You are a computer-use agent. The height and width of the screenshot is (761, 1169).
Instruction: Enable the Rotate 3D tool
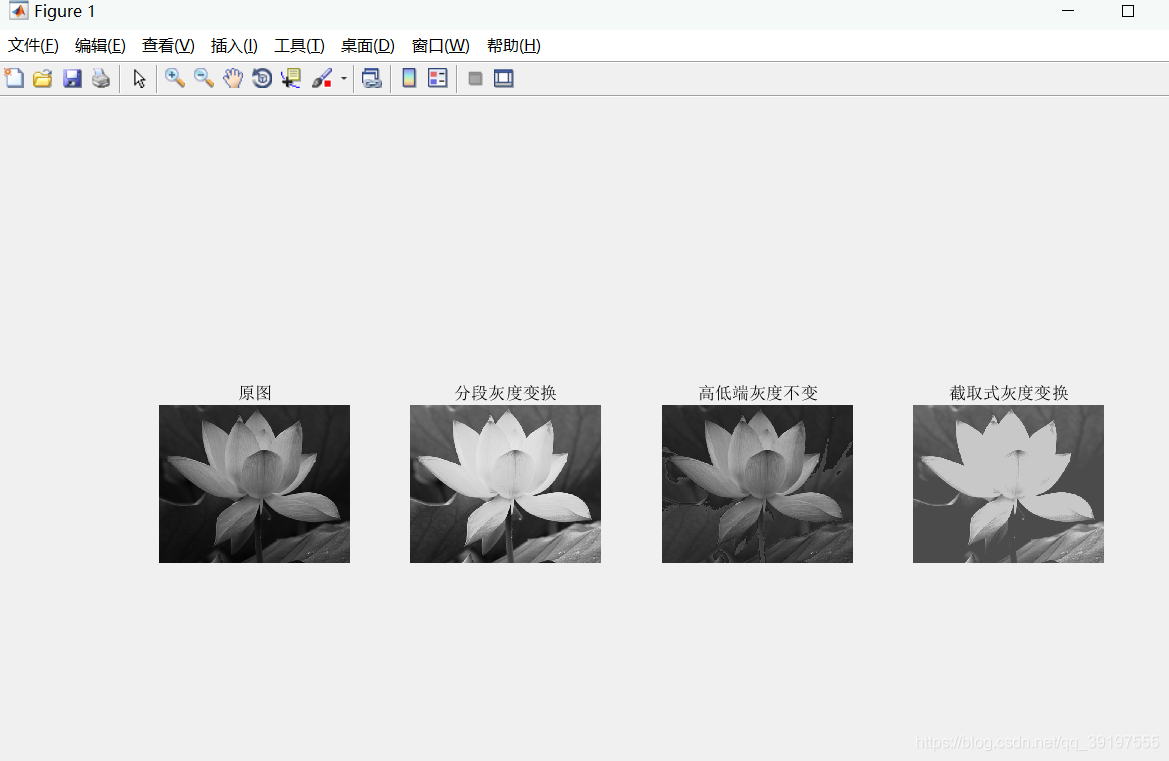[262, 78]
